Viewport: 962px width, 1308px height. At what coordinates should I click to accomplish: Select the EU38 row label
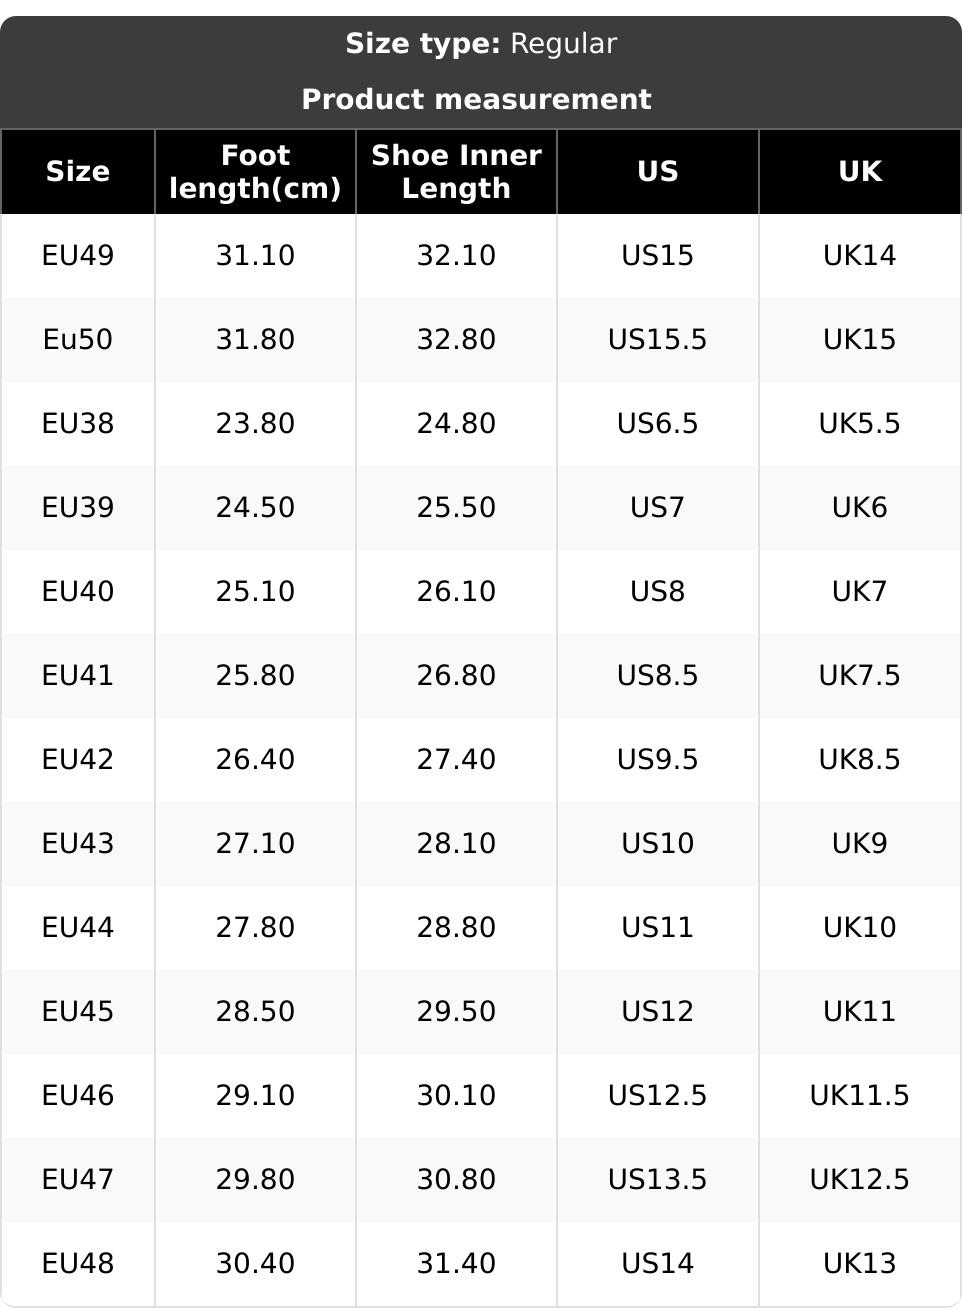pyautogui.click(x=78, y=424)
